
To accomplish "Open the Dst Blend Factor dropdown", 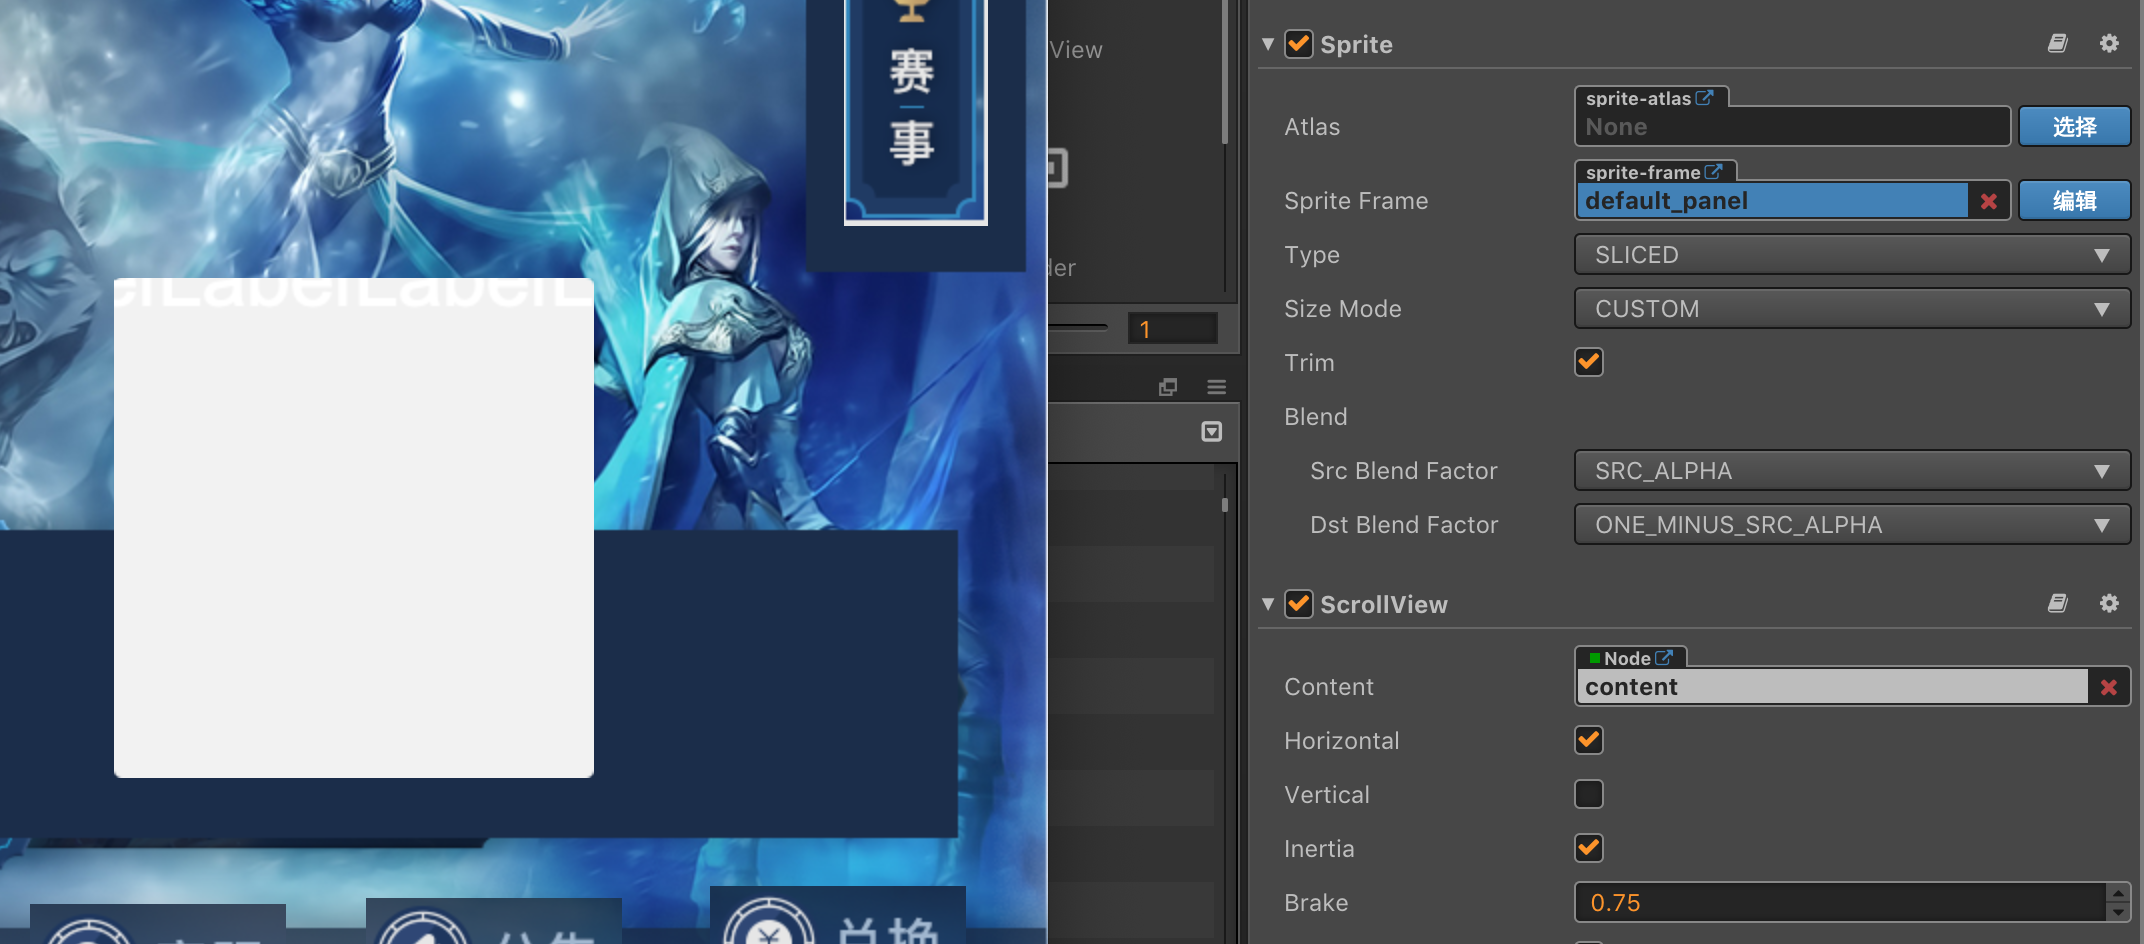I will tap(1852, 525).
